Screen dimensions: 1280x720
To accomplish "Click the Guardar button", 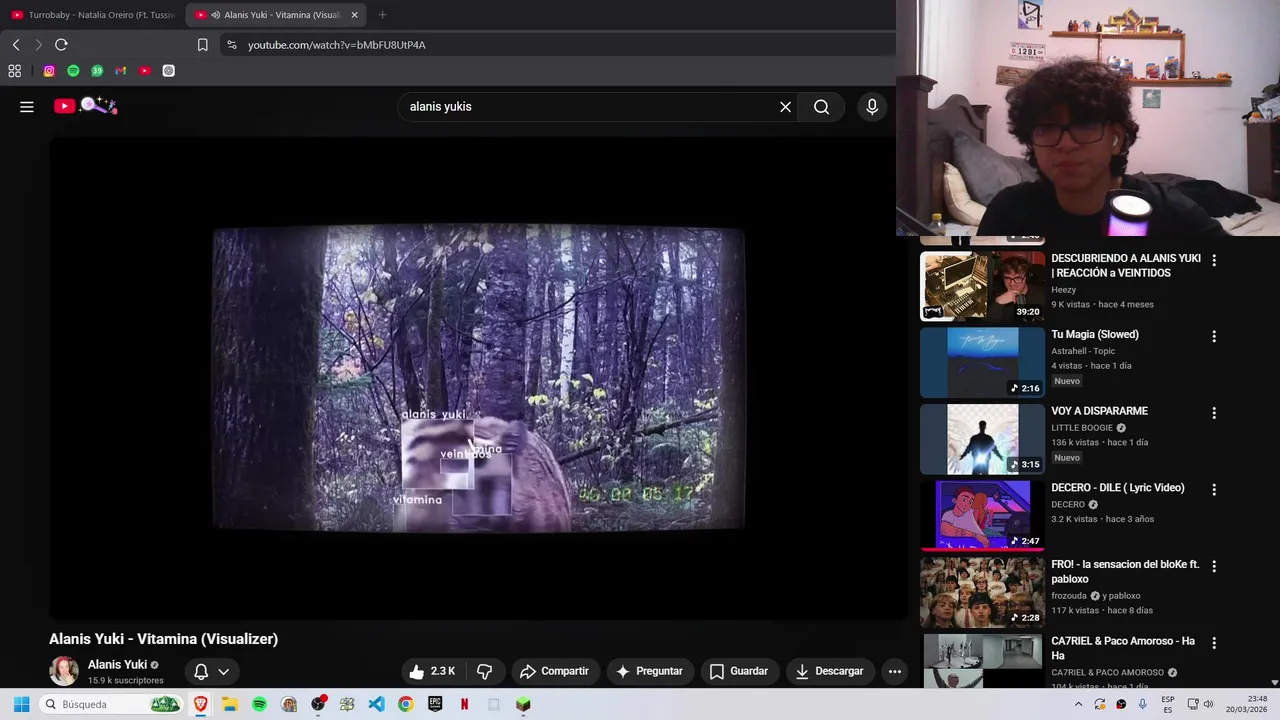I will 738,671.
